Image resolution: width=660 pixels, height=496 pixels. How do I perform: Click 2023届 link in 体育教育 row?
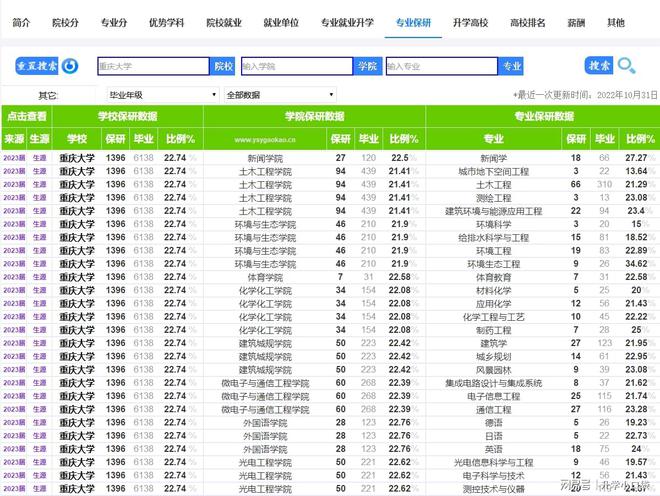click(x=14, y=277)
